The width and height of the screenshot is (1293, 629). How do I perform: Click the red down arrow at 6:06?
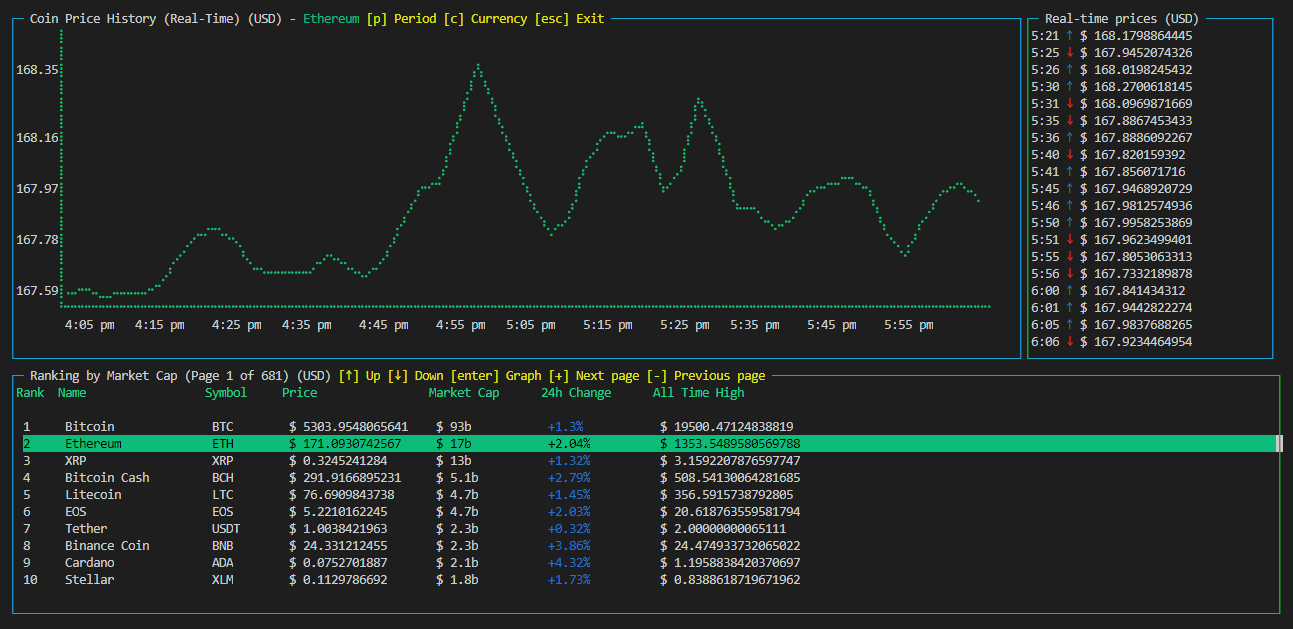point(1069,342)
